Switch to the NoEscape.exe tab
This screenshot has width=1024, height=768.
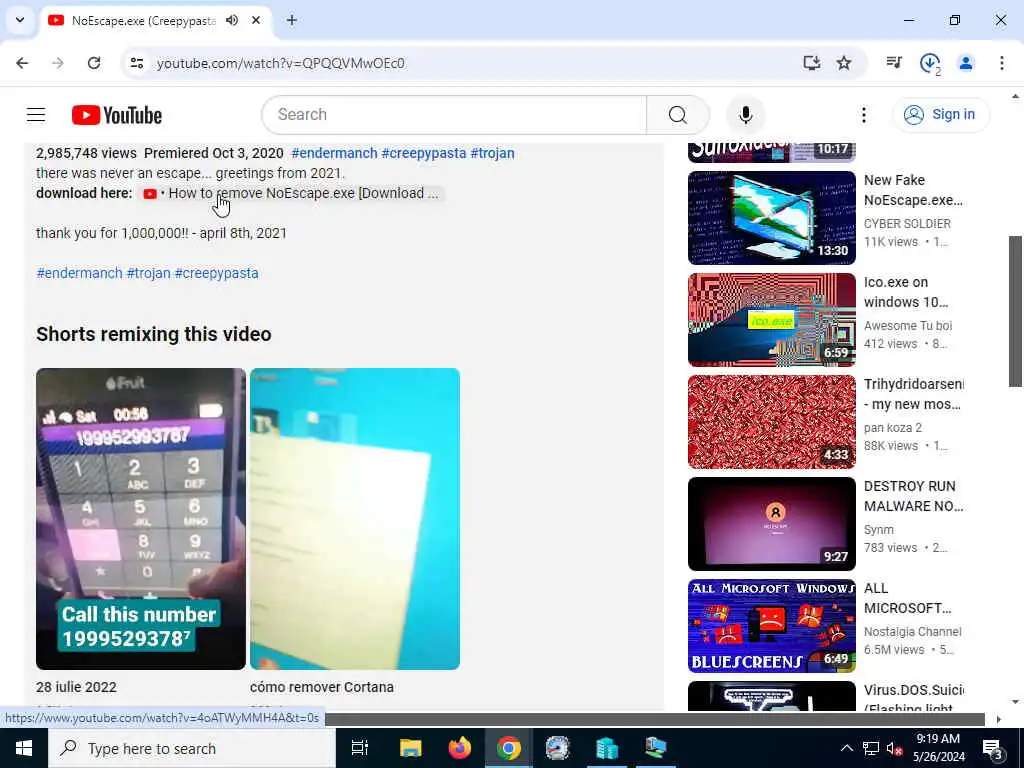[144, 20]
